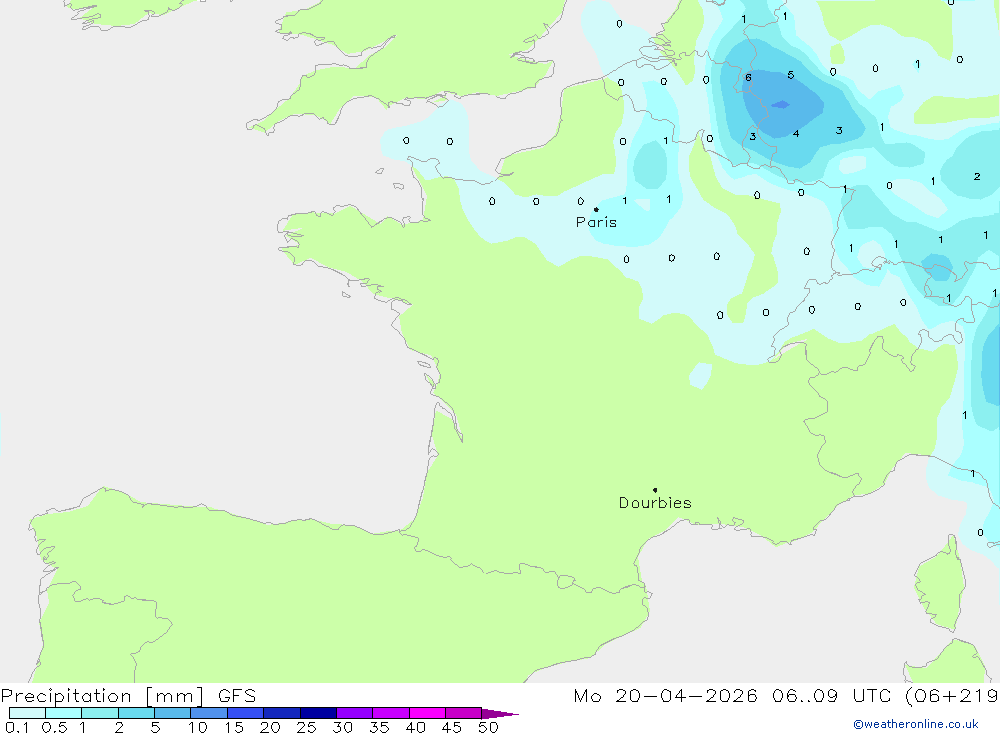1000x733 pixels.
Task: Pick the 20–25 mm legend swatch
Action: pyautogui.click(x=282, y=713)
